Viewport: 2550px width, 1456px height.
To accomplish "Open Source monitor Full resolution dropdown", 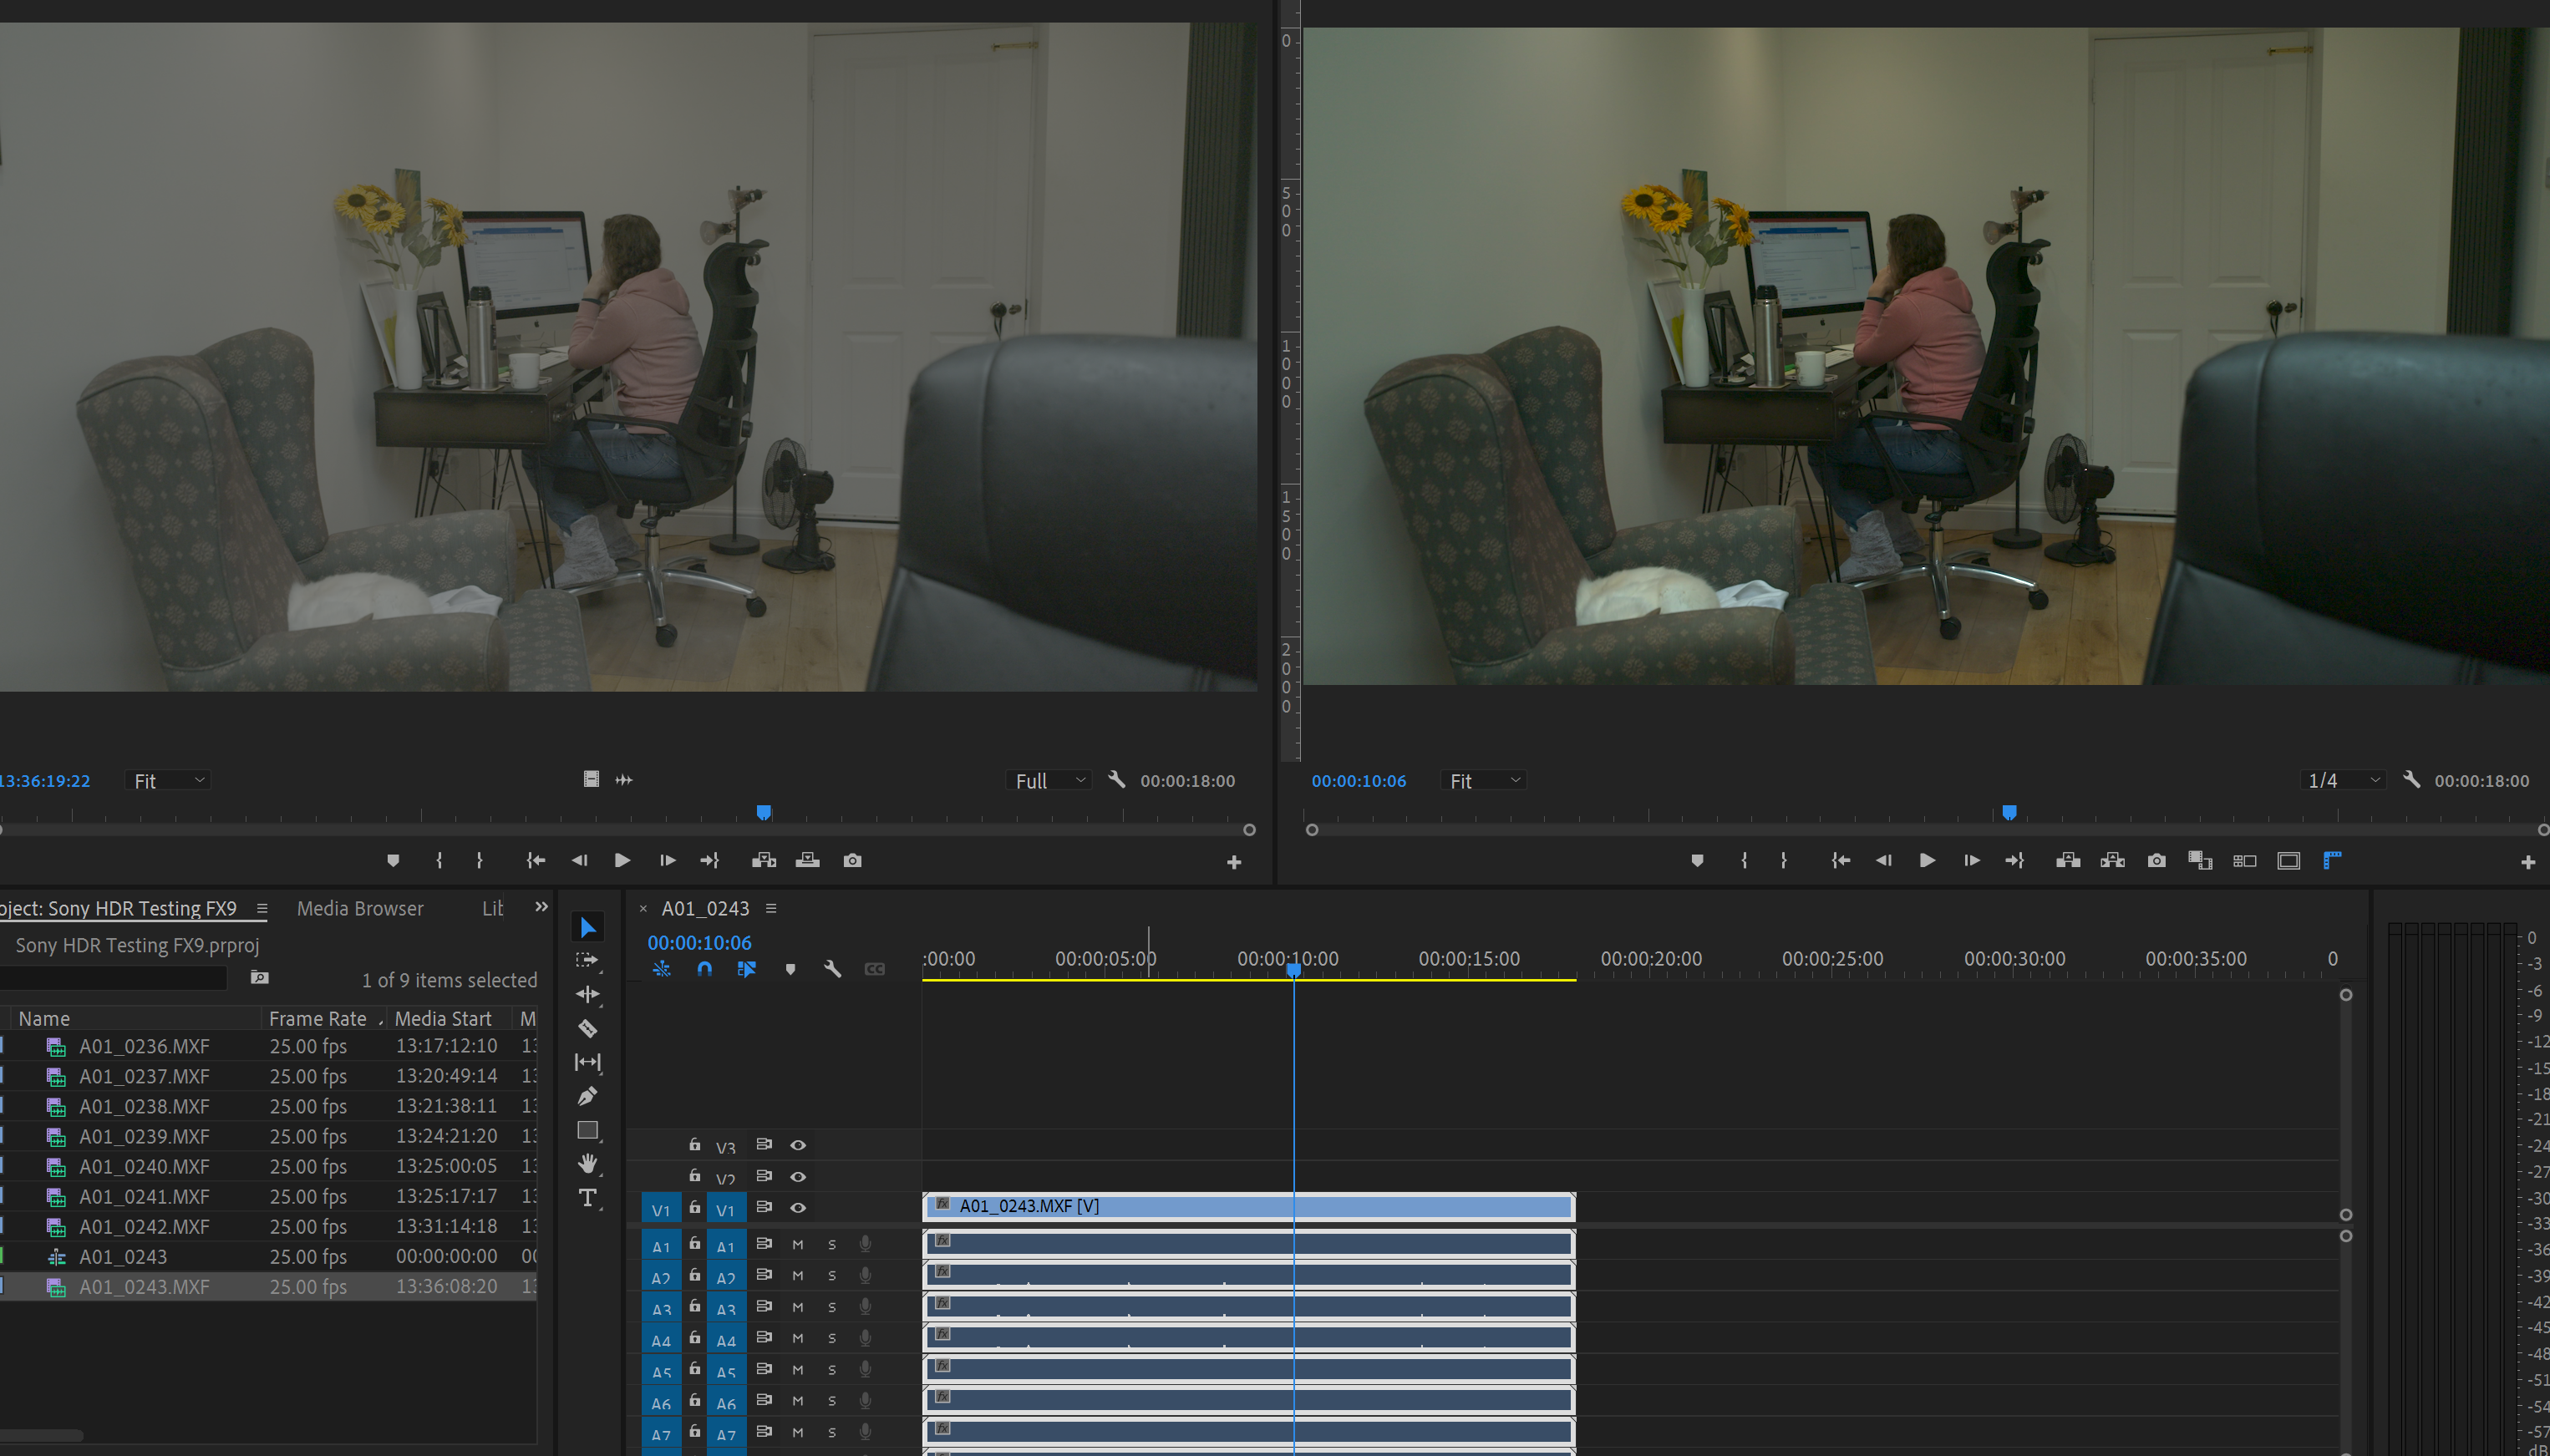I will tap(1049, 781).
